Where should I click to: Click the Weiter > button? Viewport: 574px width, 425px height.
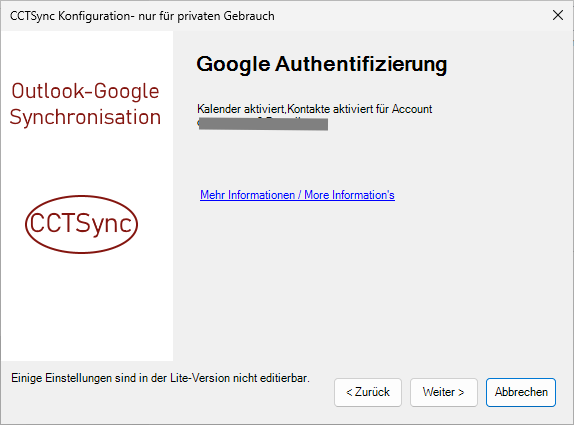[444, 392]
